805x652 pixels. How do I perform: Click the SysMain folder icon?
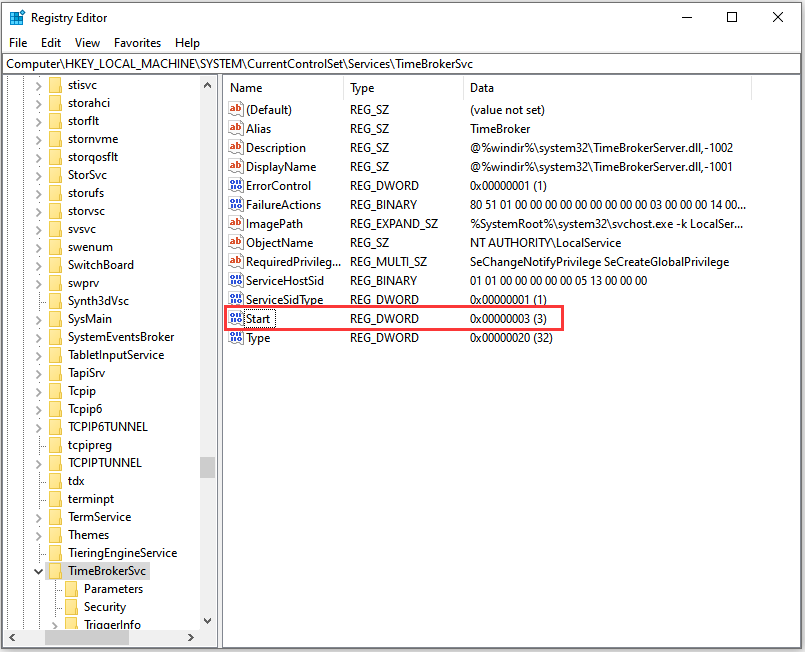click(55, 319)
